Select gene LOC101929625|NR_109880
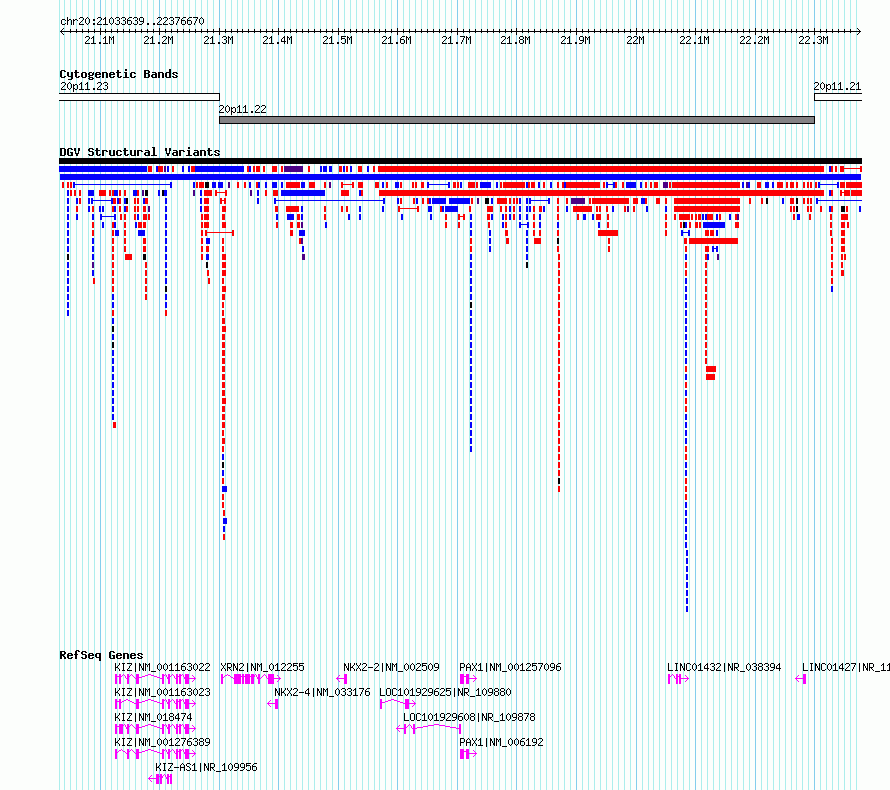 [x=445, y=692]
